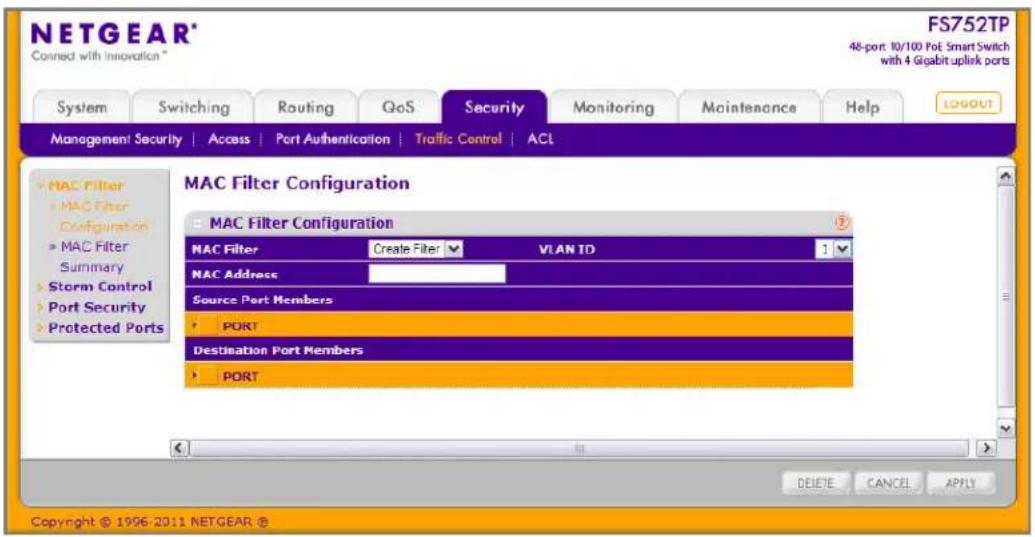Switch to the Maintenance tab
Screen dimensions: 1035x537
(749, 107)
